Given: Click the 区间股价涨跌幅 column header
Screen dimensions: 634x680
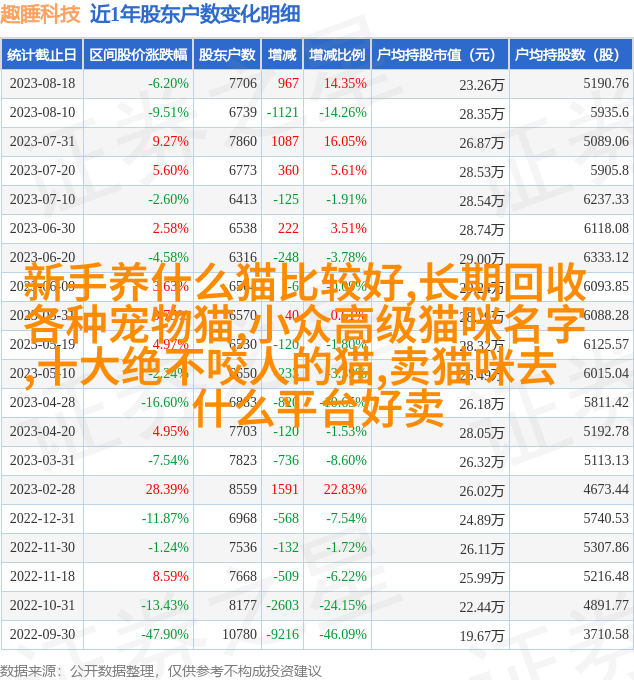Looking at the screenshot, I should point(138,55).
